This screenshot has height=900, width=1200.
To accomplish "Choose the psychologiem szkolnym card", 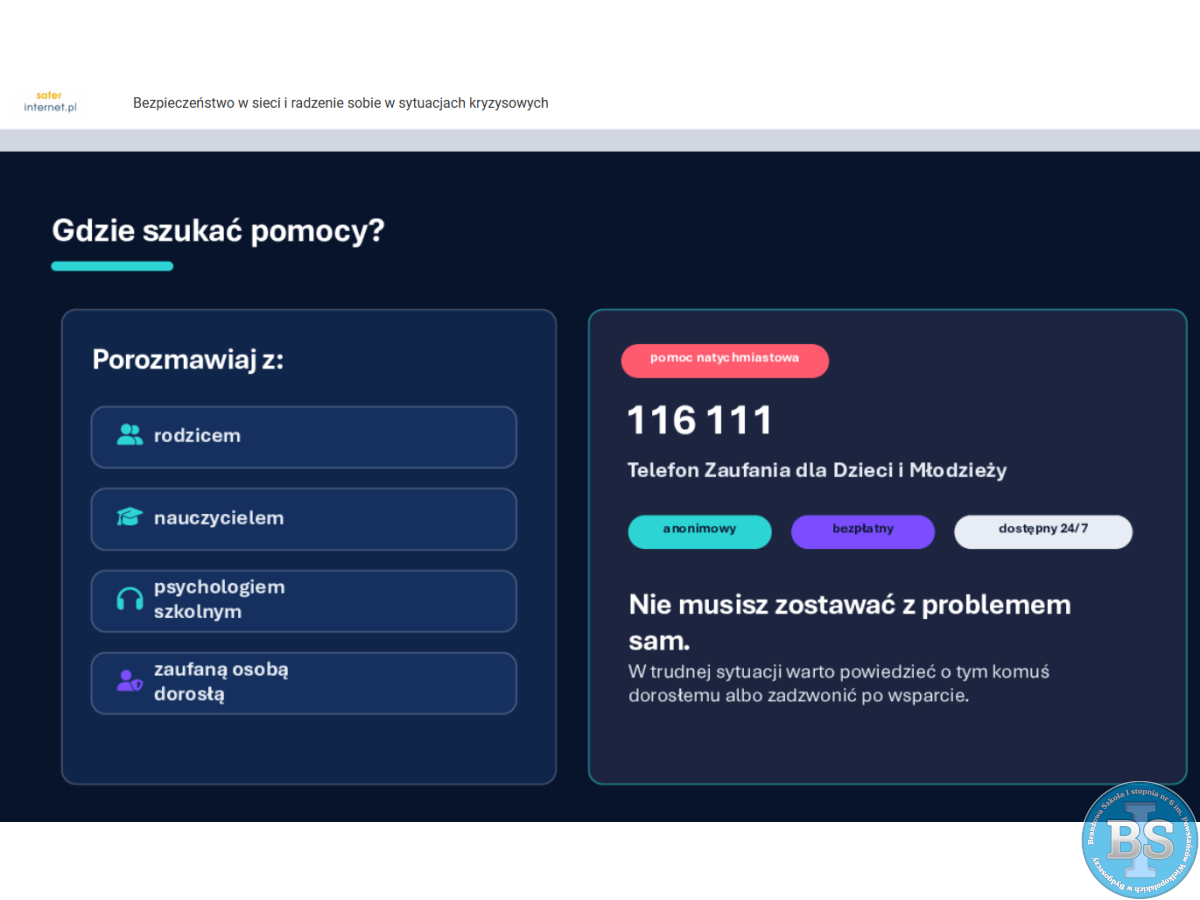I will coord(303,601).
